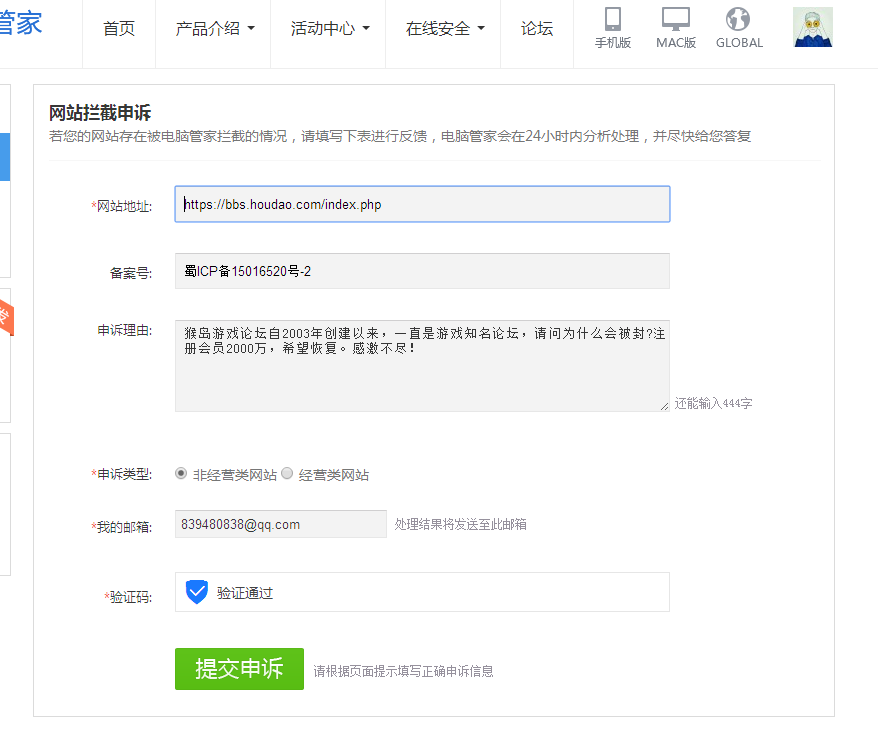Click the 我的邮箱 email field

click(x=281, y=524)
